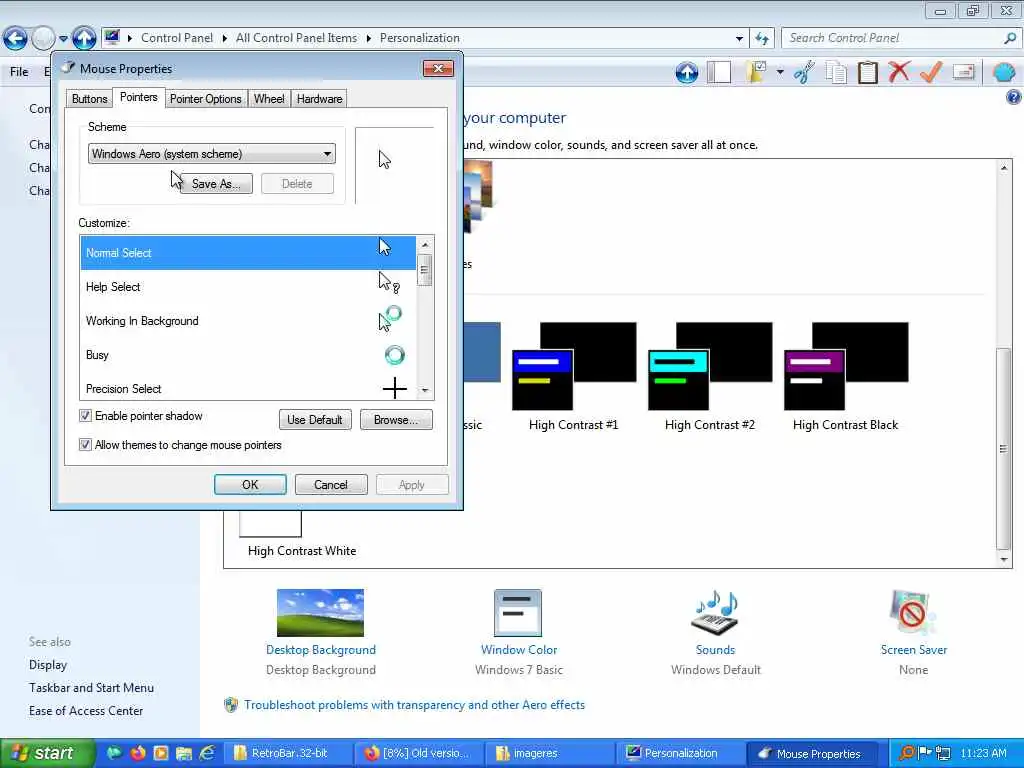This screenshot has width=1024, height=768.
Task: Click Cancel in Mouse Properties
Action: 330,485
